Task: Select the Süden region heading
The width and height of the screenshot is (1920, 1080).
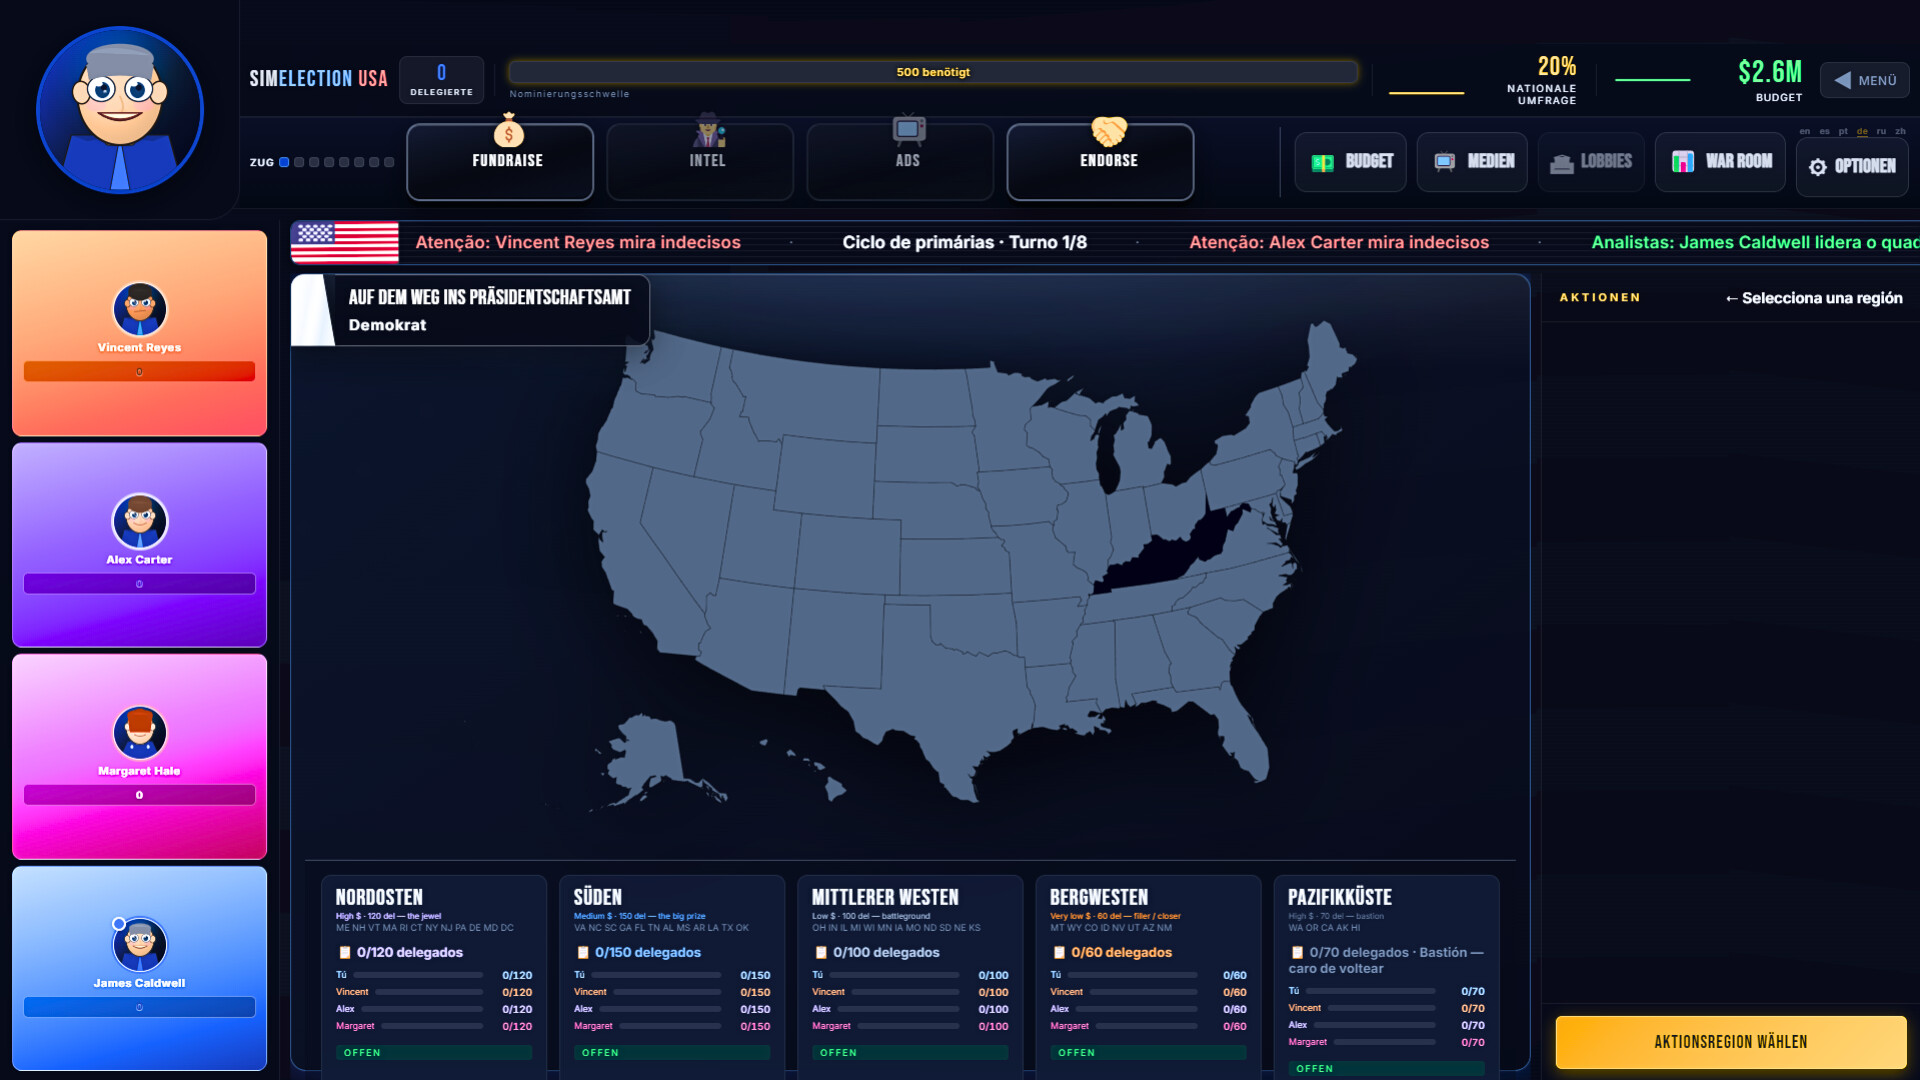Action: (598, 897)
